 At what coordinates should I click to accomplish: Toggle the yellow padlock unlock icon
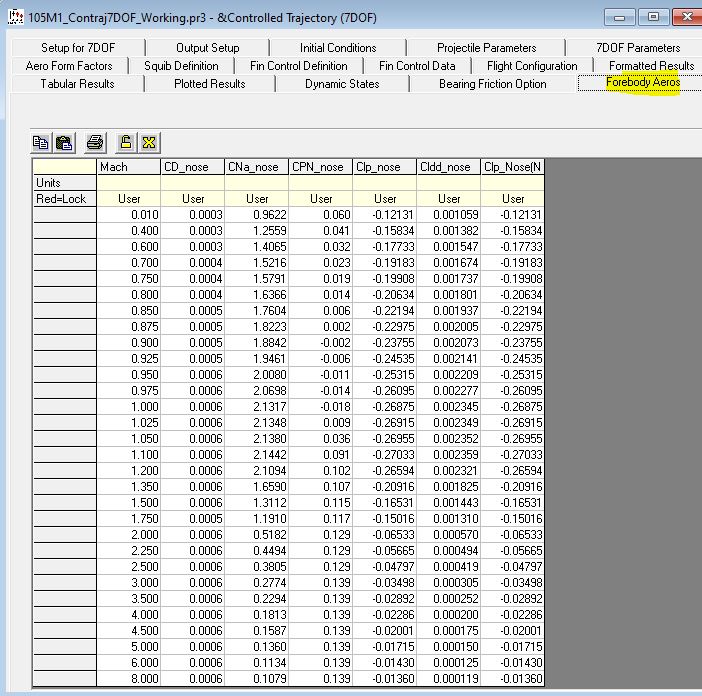click(127, 142)
